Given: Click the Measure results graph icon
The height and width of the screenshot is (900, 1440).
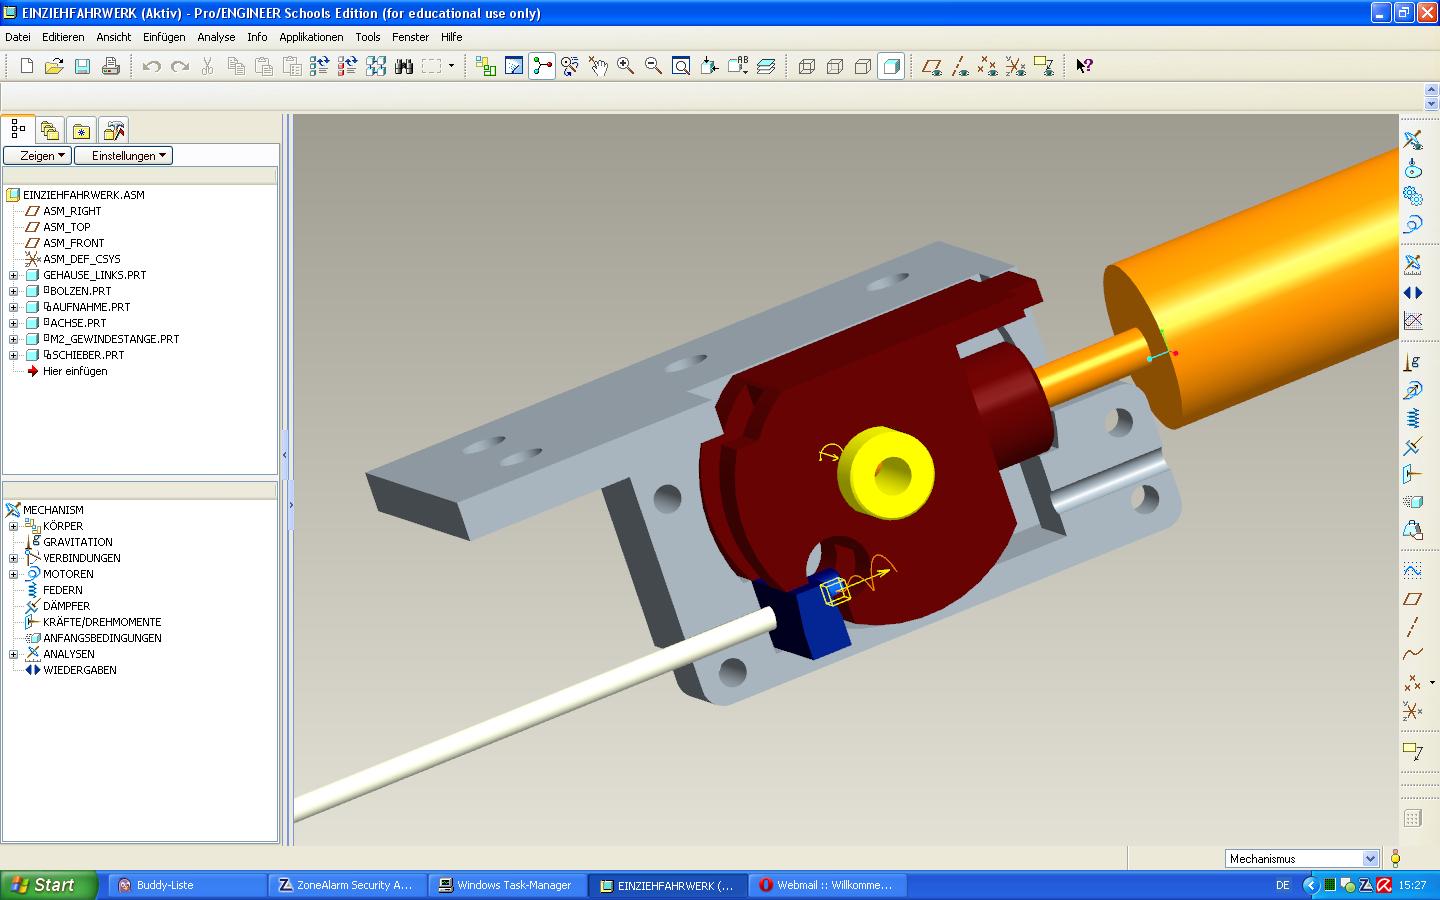Looking at the screenshot, I should 1412,321.
